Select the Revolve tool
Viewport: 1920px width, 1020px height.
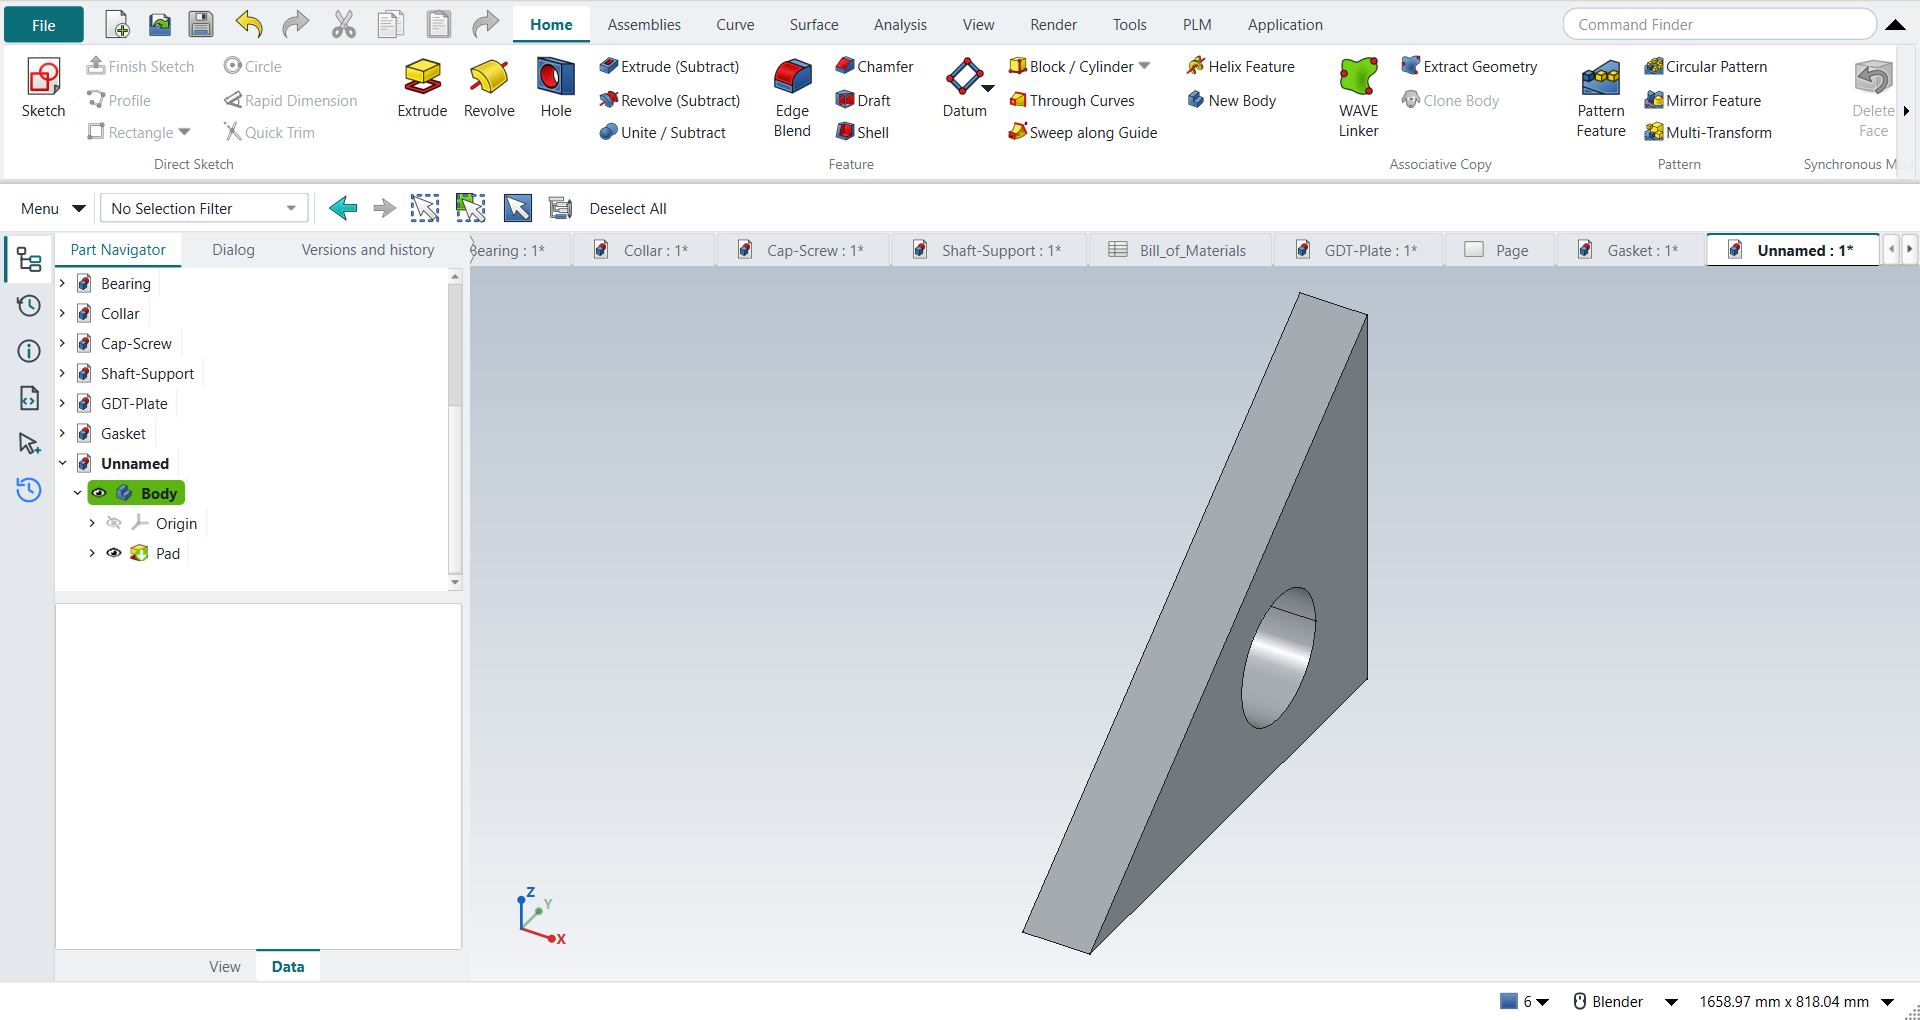[x=489, y=88]
